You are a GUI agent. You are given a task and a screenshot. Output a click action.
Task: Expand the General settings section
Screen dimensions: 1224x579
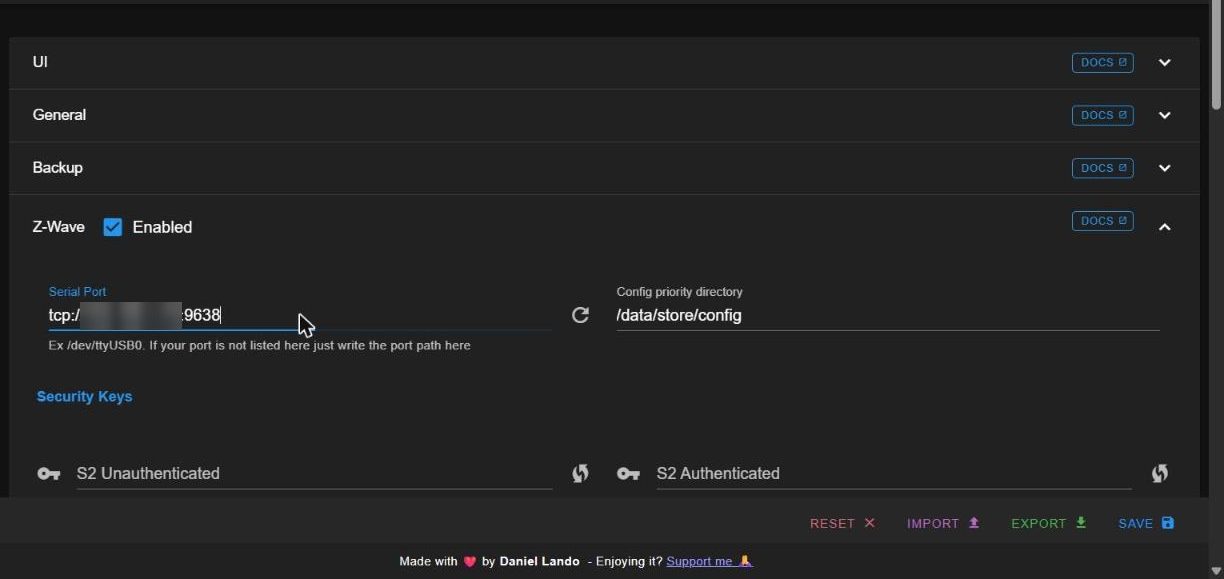1164,115
